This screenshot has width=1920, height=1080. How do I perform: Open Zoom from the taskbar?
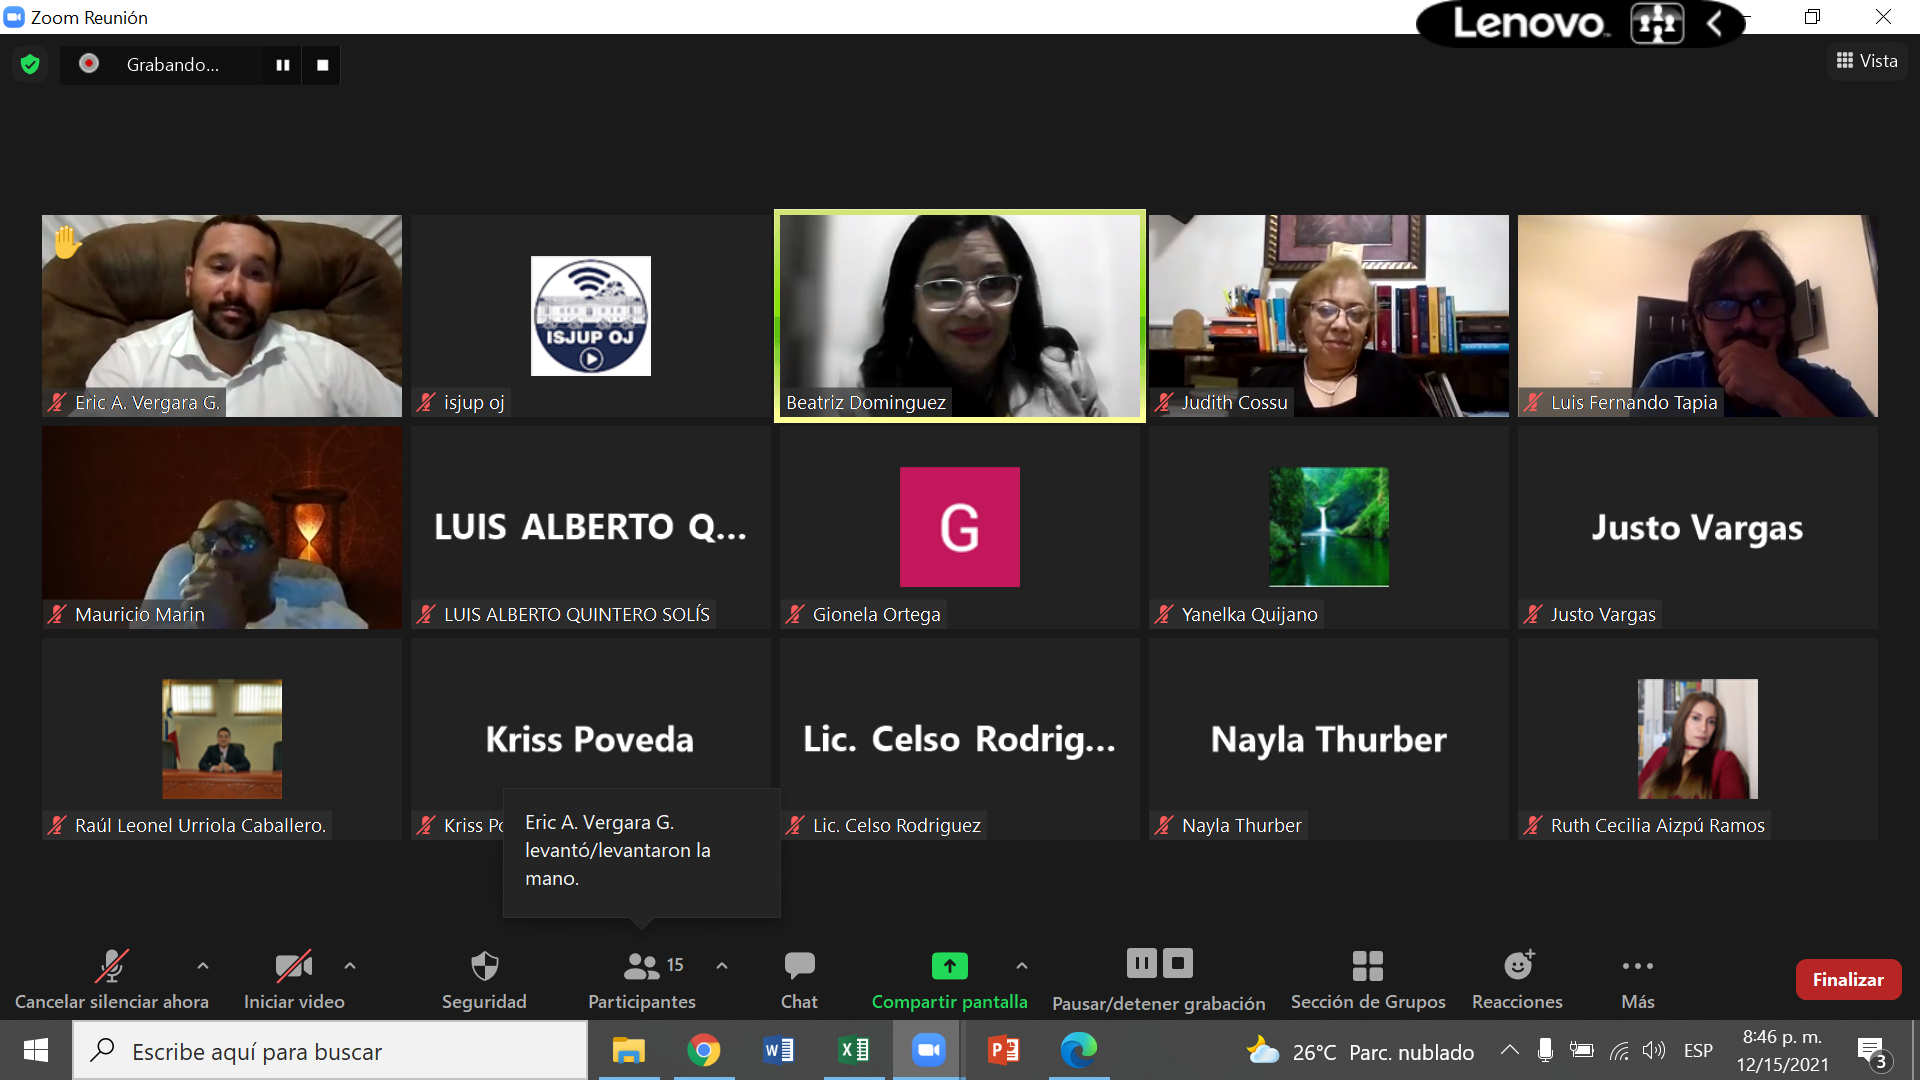tap(929, 1051)
